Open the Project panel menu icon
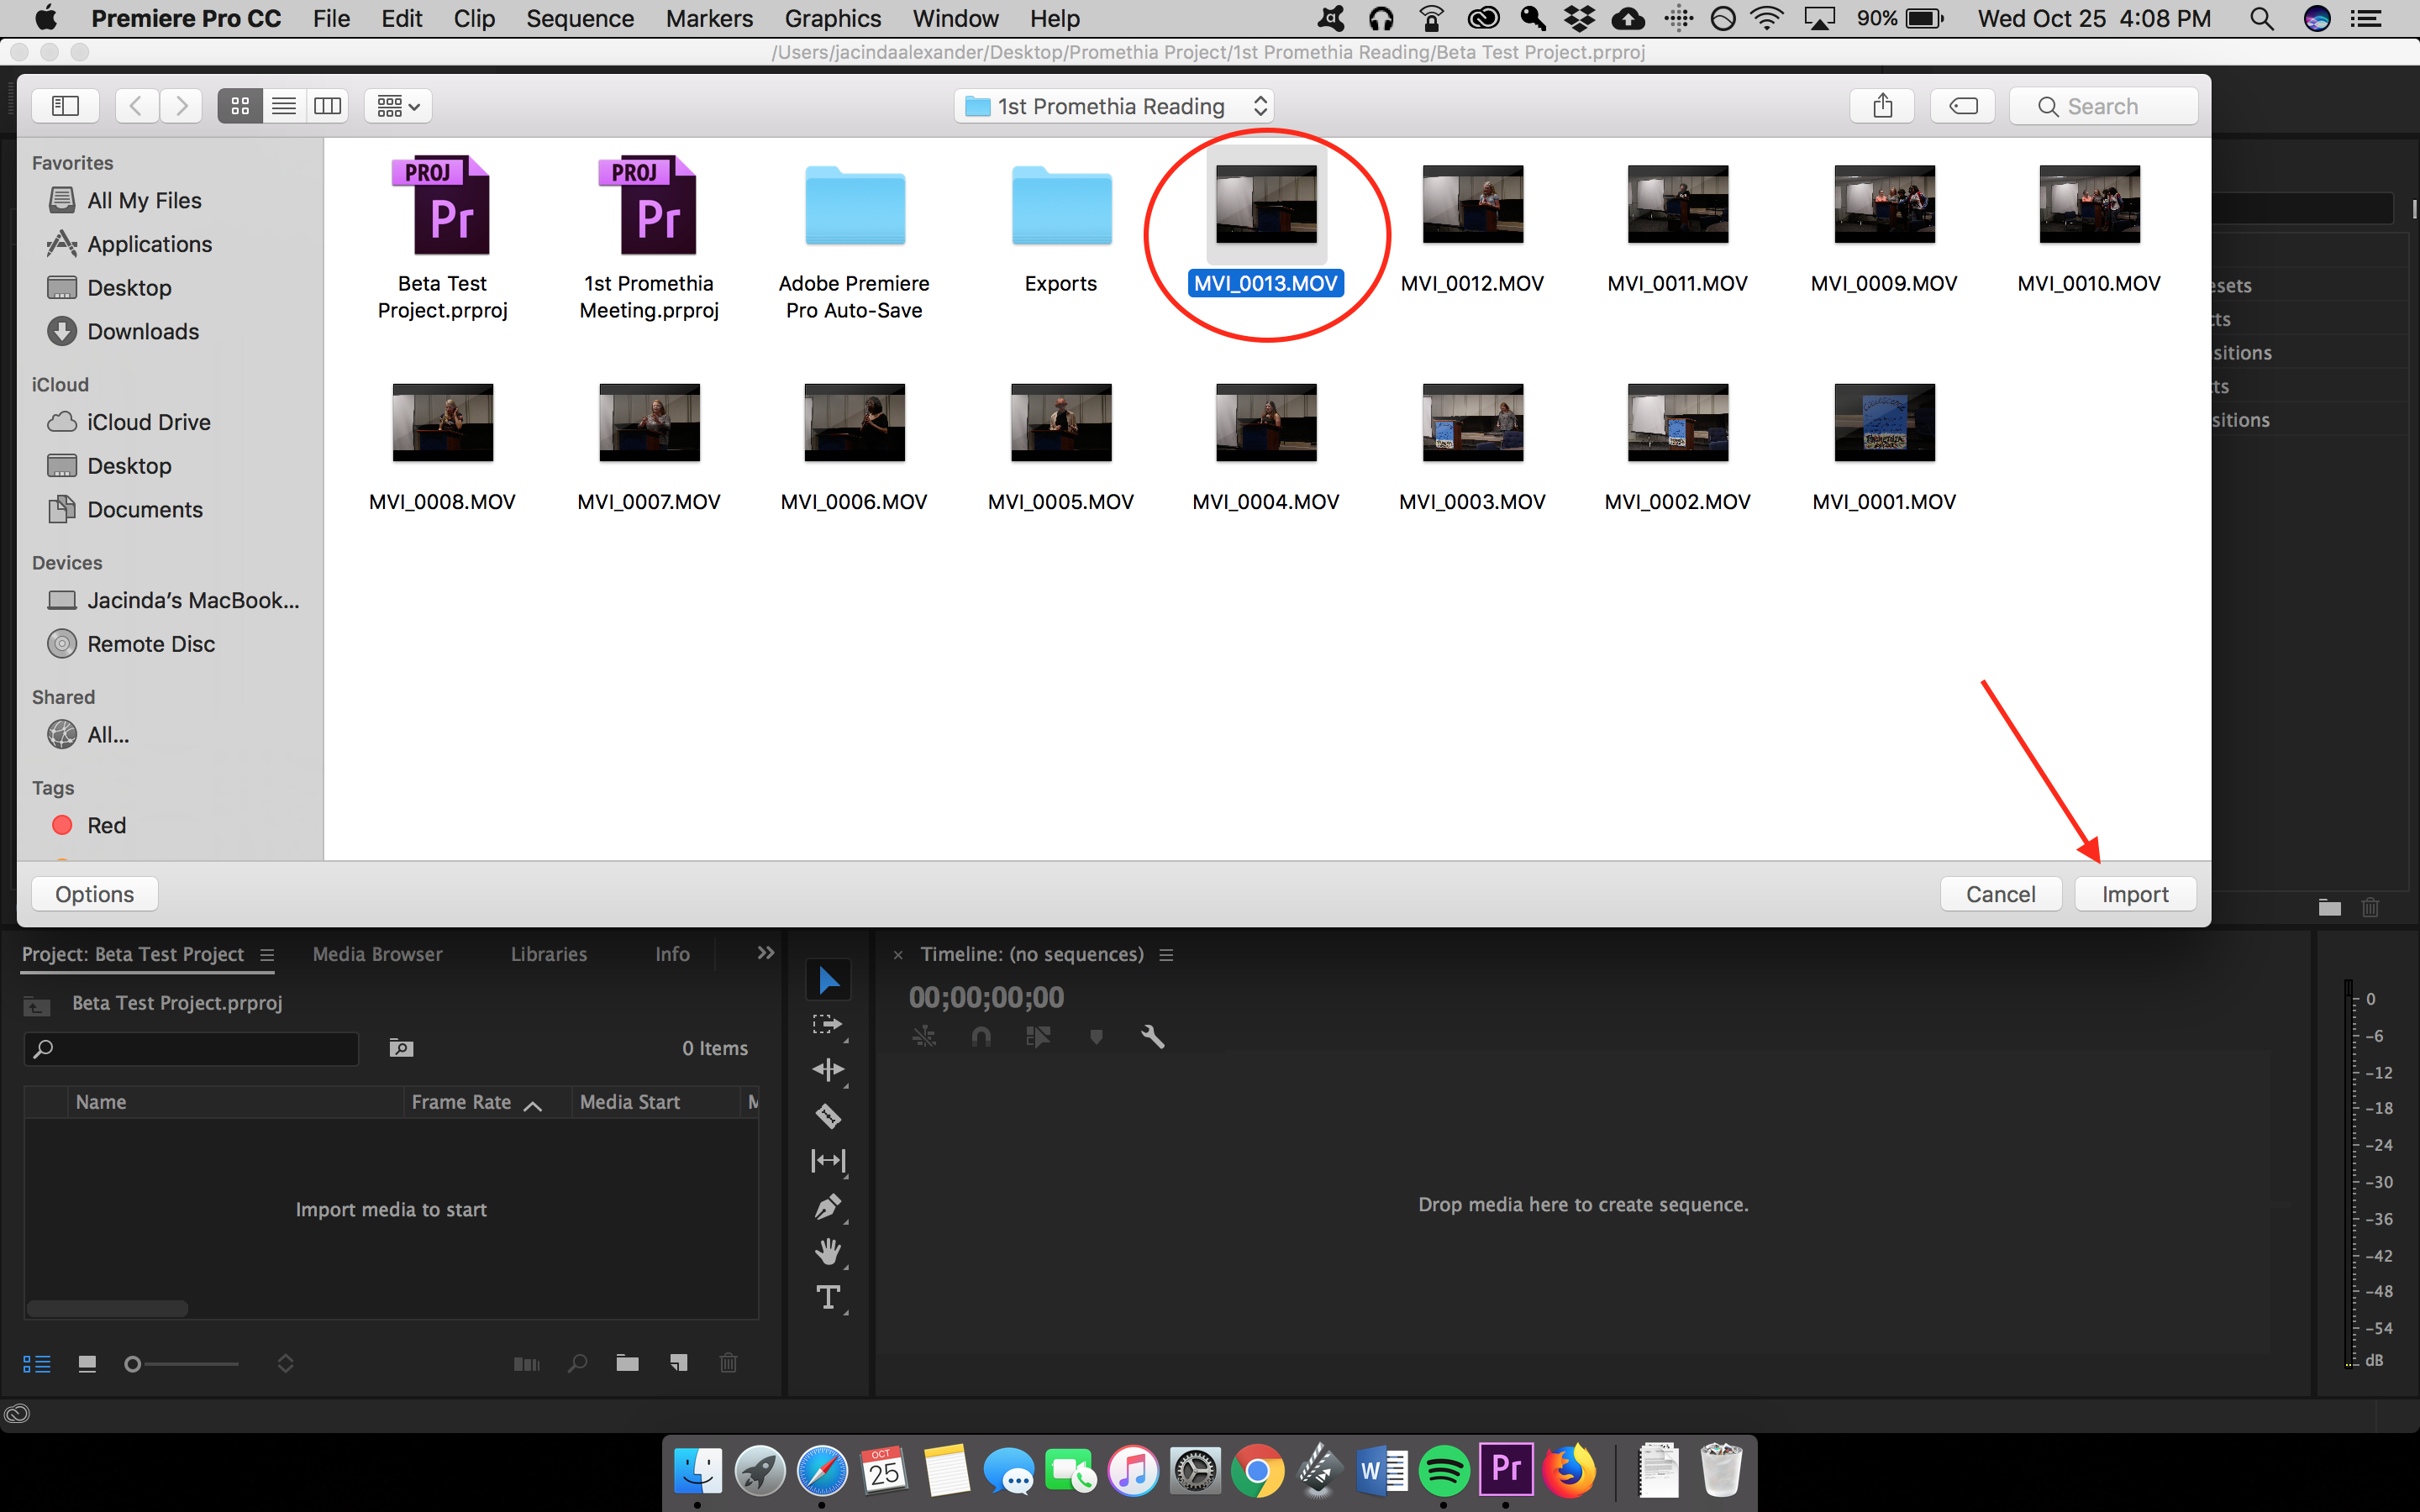This screenshot has height=1512, width=2420. point(267,955)
